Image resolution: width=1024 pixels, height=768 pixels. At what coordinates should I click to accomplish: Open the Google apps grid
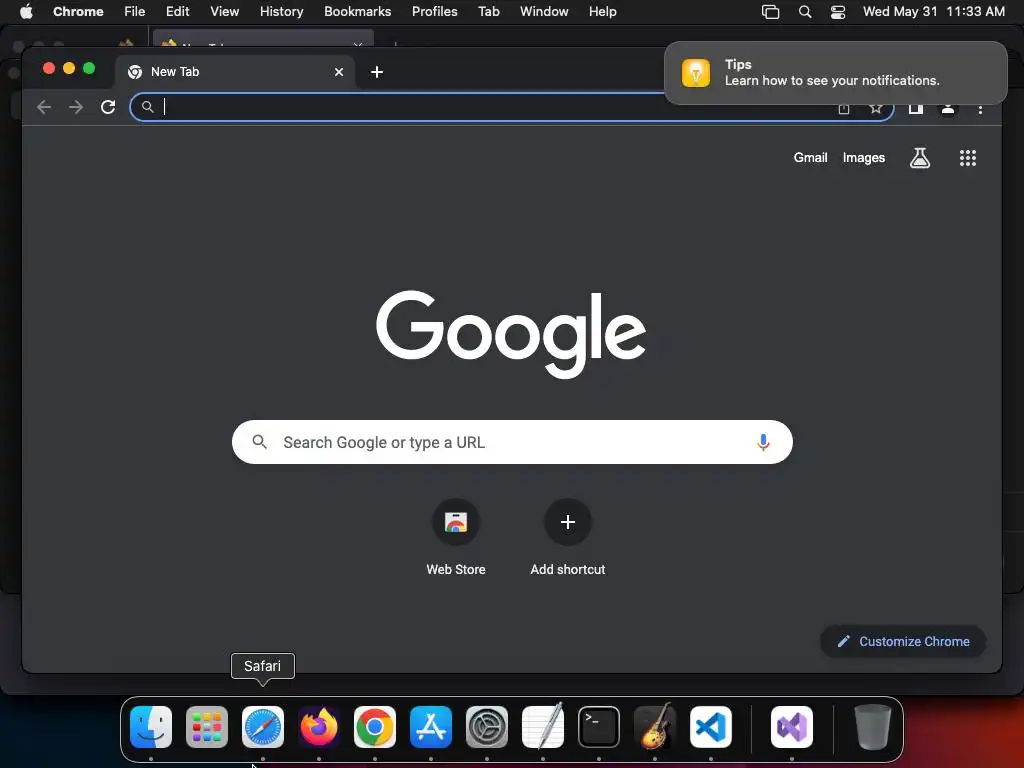967,157
